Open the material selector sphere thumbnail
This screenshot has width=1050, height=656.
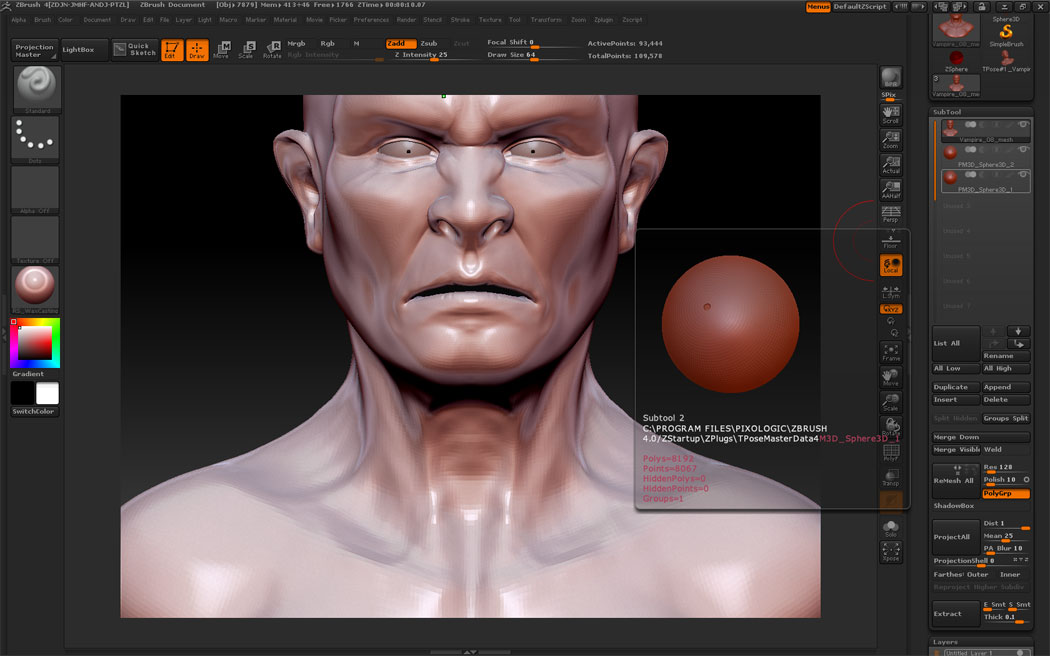point(37,287)
